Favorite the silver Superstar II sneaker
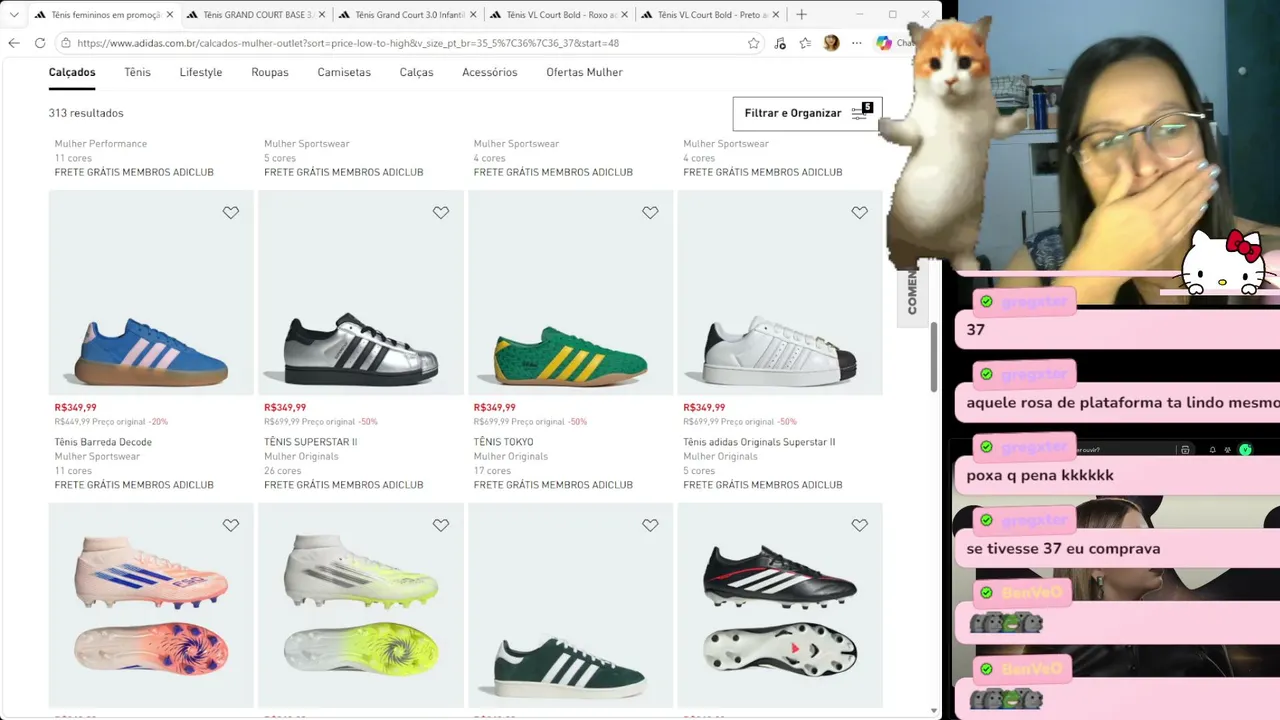Image resolution: width=1280 pixels, height=720 pixels. point(441,212)
